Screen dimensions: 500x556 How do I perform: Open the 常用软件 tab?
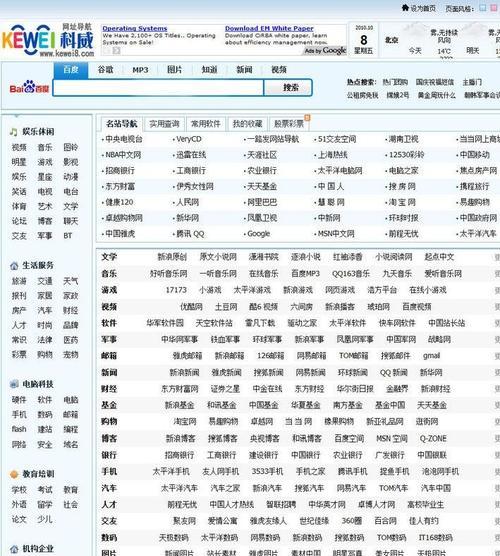tap(206, 124)
